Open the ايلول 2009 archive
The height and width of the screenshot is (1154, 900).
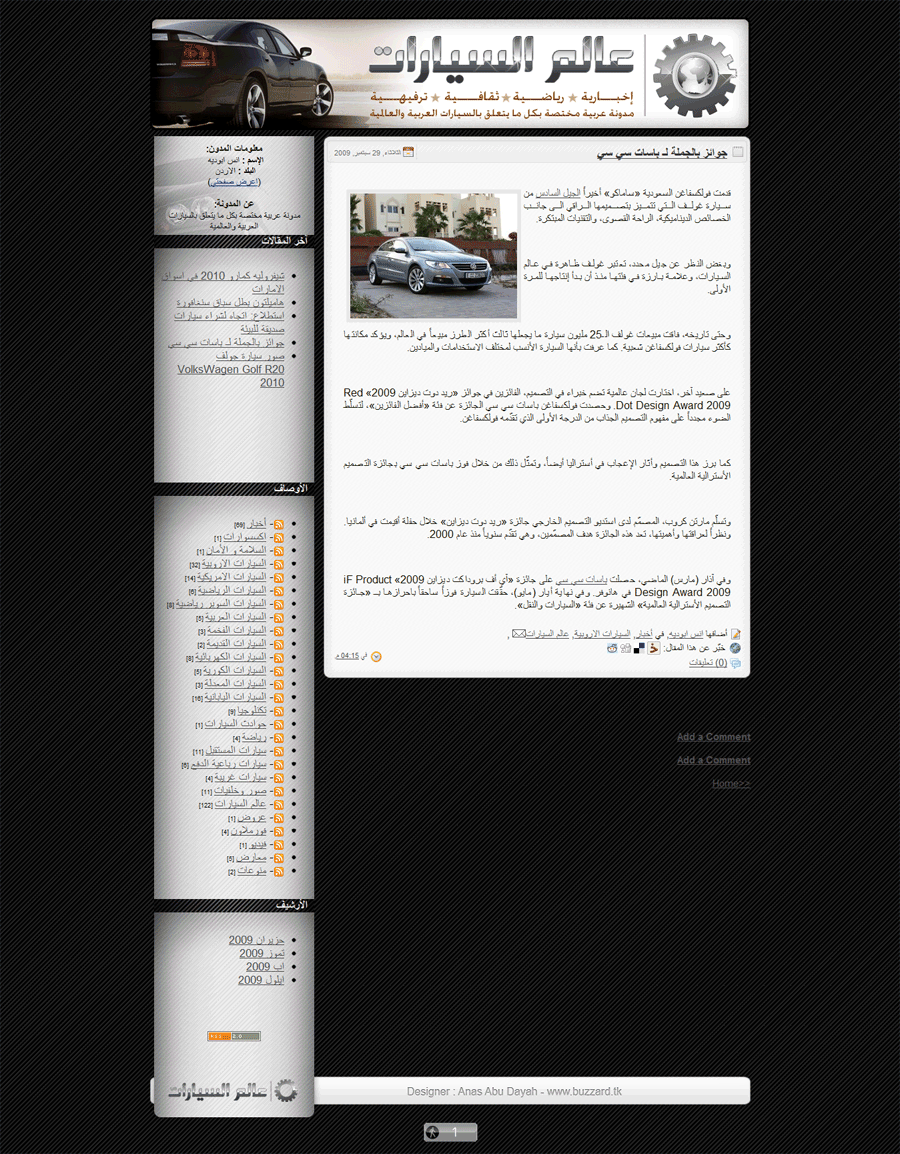pyautogui.click(x=261, y=980)
